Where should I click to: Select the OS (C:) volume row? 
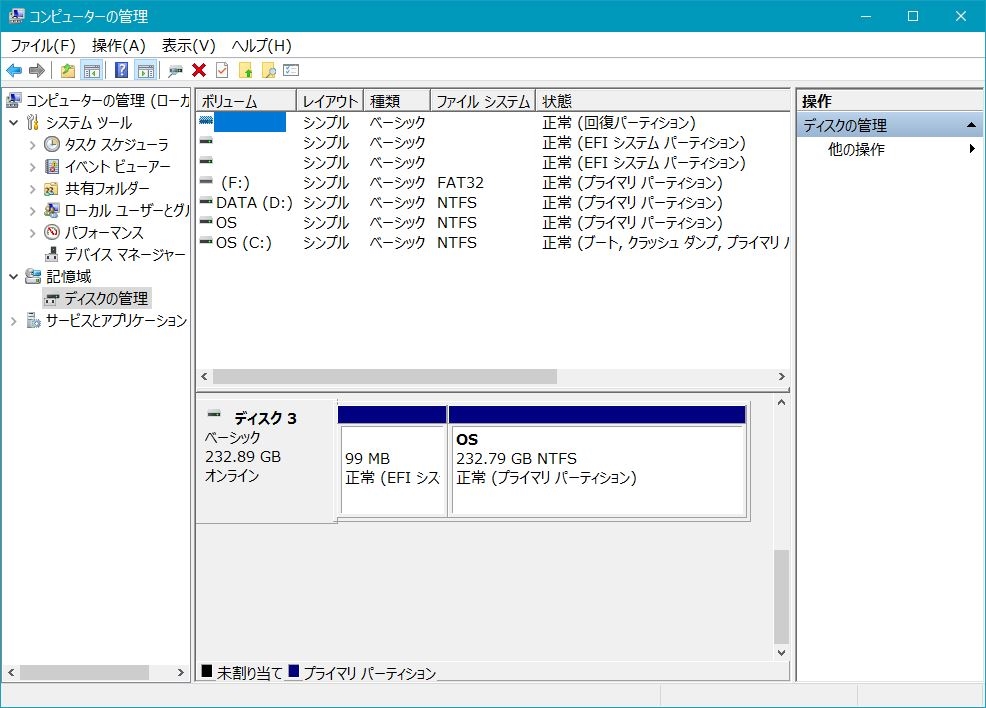point(494,243)
